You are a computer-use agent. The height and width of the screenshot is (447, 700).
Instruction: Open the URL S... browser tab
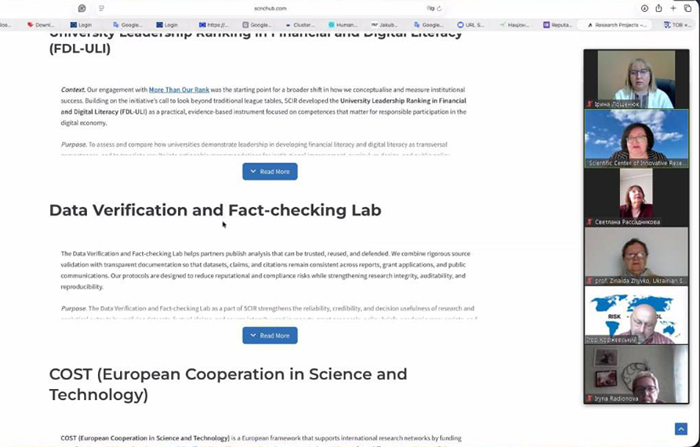point(471,25)
